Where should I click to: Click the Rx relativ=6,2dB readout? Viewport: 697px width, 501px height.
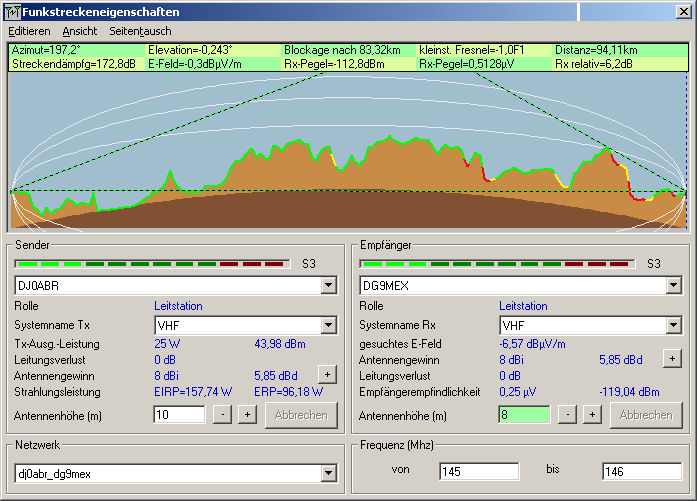pos(593,64)
